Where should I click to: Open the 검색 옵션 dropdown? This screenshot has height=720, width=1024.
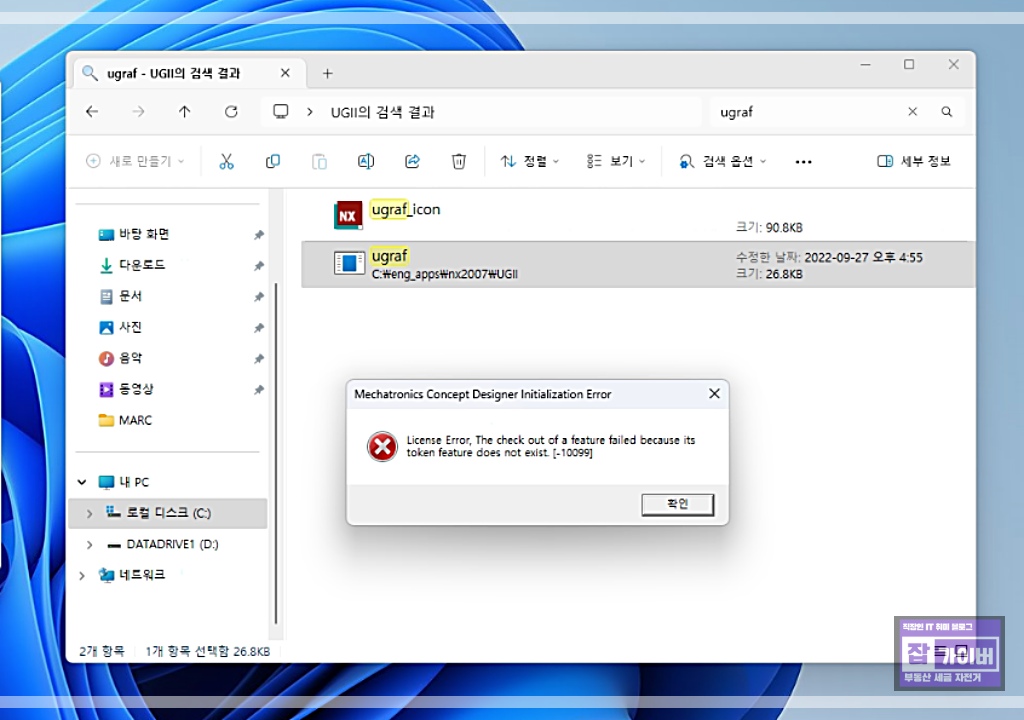[x=722, y=161]
